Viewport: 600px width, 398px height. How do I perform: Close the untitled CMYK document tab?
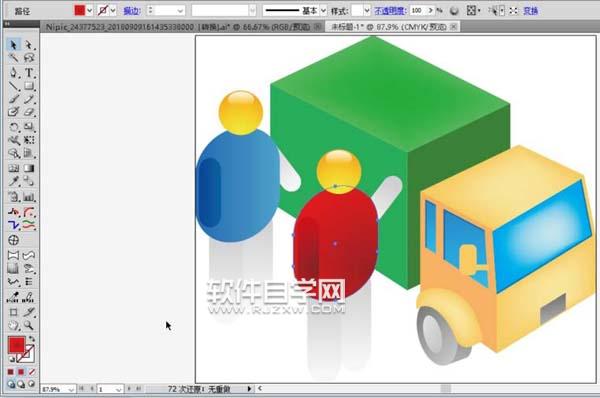click(x=453, y=27)
